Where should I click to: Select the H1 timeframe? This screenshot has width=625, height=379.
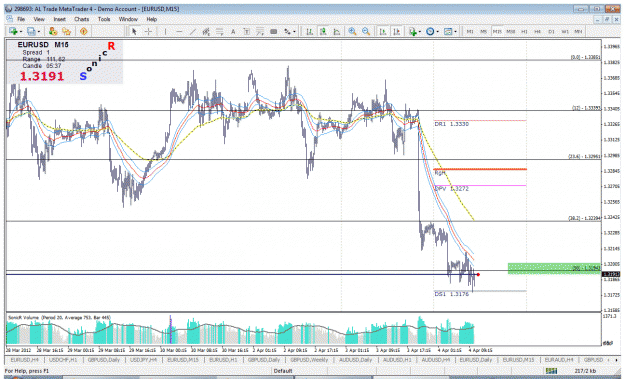point(524,31)
